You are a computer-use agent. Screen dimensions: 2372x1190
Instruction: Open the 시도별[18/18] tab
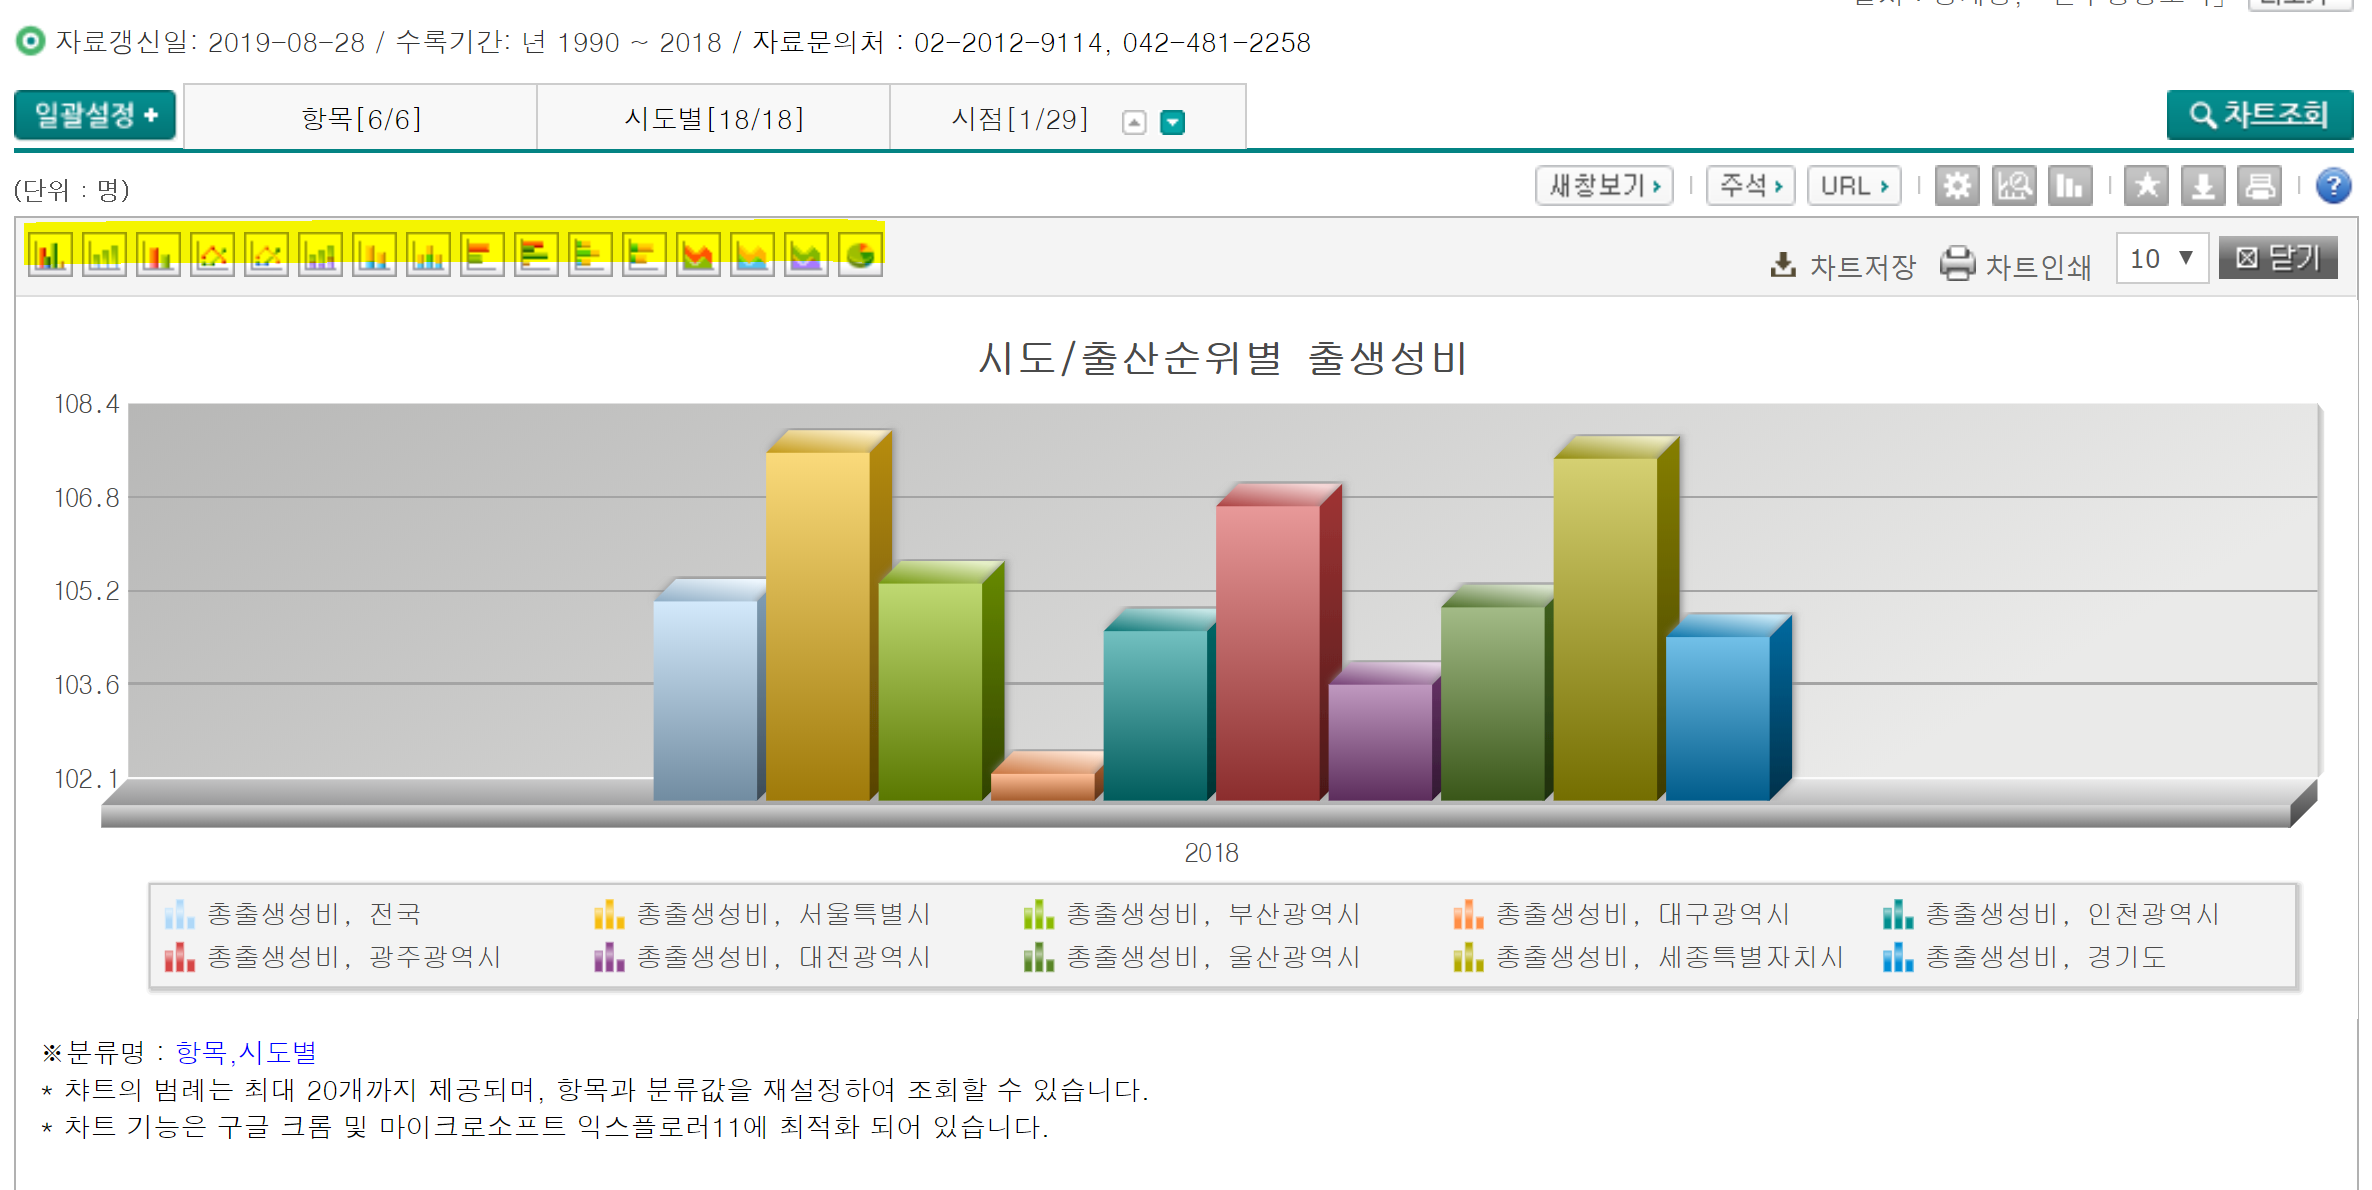713,119
